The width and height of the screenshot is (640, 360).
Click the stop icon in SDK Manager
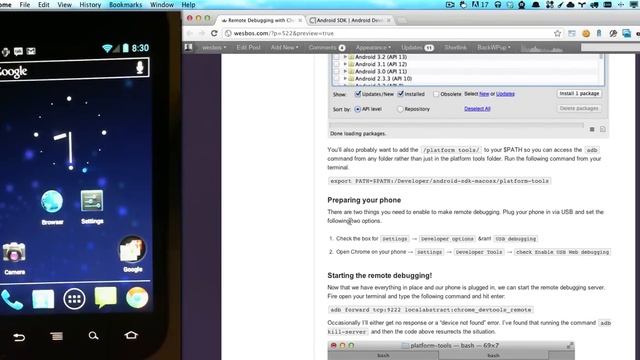coord(592,129)
